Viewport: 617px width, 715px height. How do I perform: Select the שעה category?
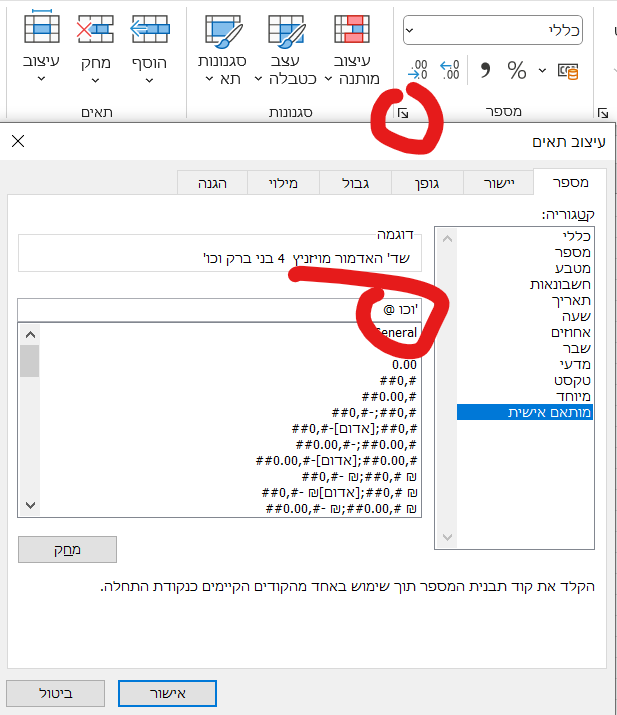[525, 316]
